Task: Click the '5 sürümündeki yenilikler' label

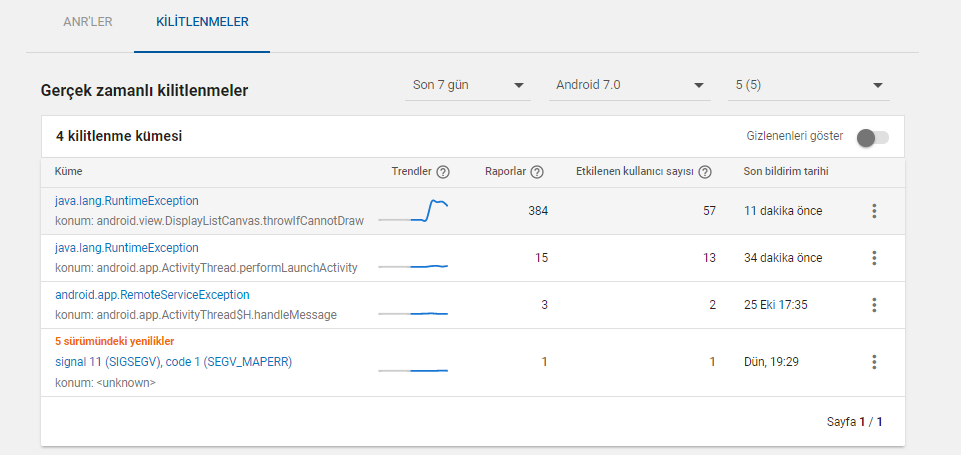Action: pyautogui.click(x=115, y=342)
